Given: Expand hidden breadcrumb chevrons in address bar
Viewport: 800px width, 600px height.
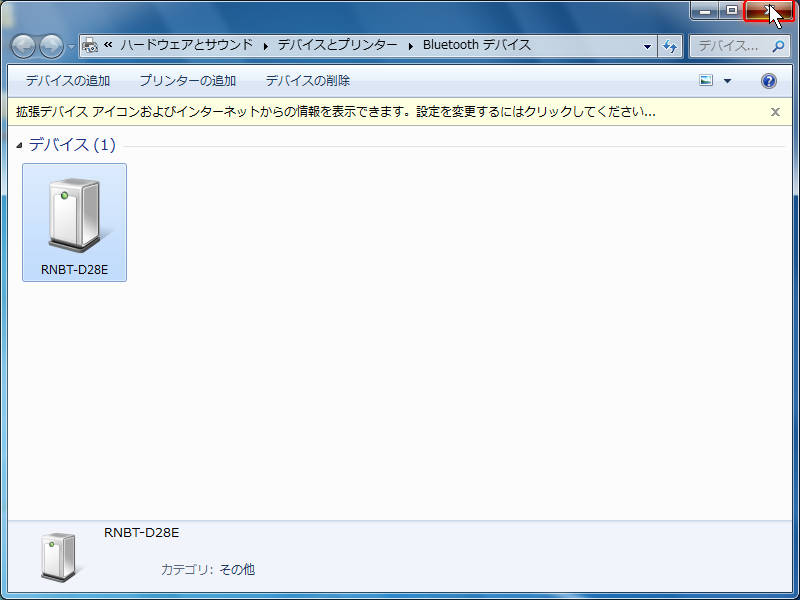Looking at the screenshot, I should tap(108, 45).
